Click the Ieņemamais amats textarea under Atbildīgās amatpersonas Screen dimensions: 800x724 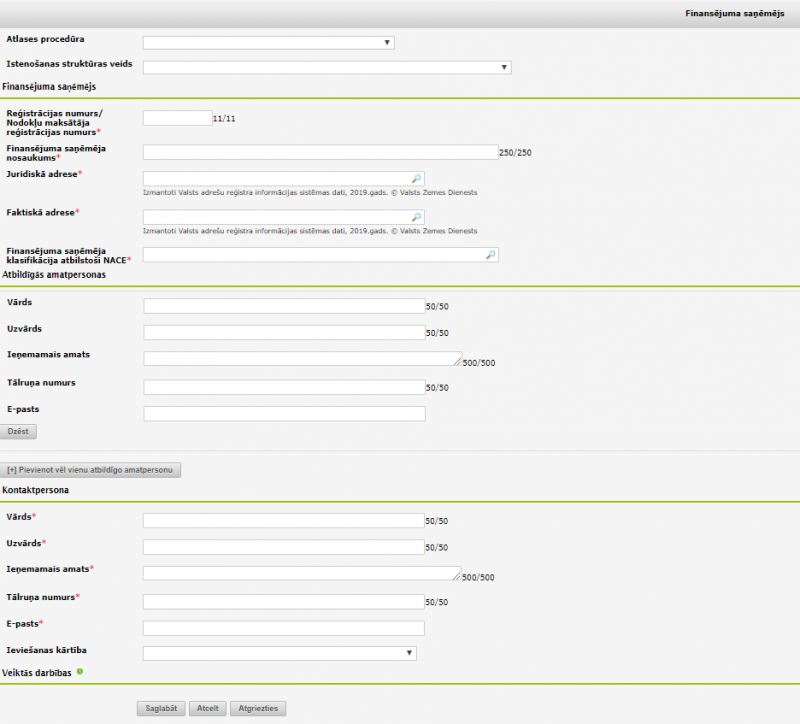300,359
